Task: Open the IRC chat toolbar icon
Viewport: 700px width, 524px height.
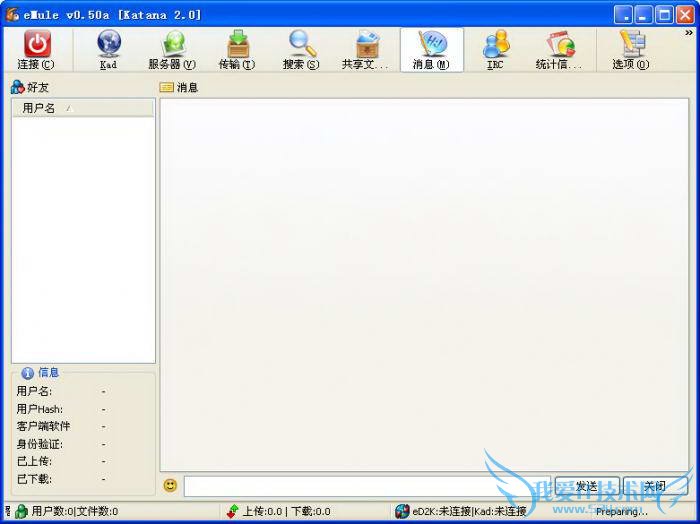Action: (x=496, y=43)
